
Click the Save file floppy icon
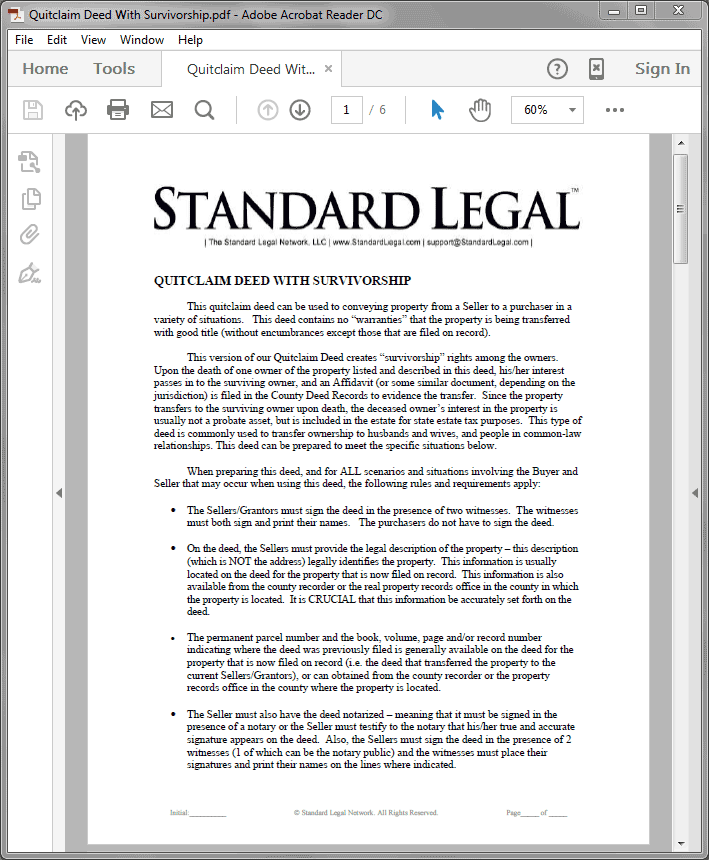click(x=32, y=110)
